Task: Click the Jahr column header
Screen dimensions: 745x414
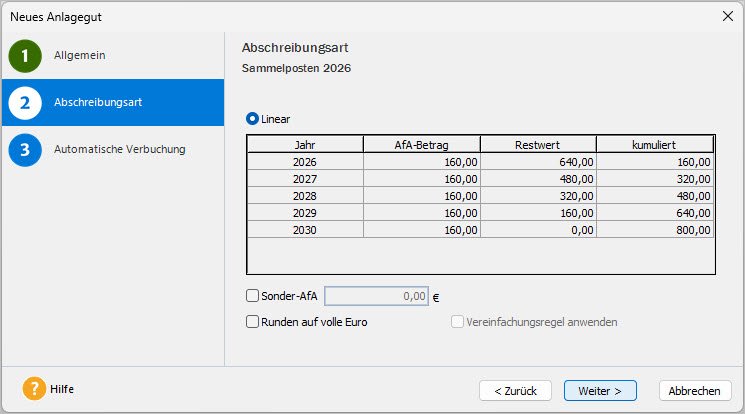Action: 304,144
